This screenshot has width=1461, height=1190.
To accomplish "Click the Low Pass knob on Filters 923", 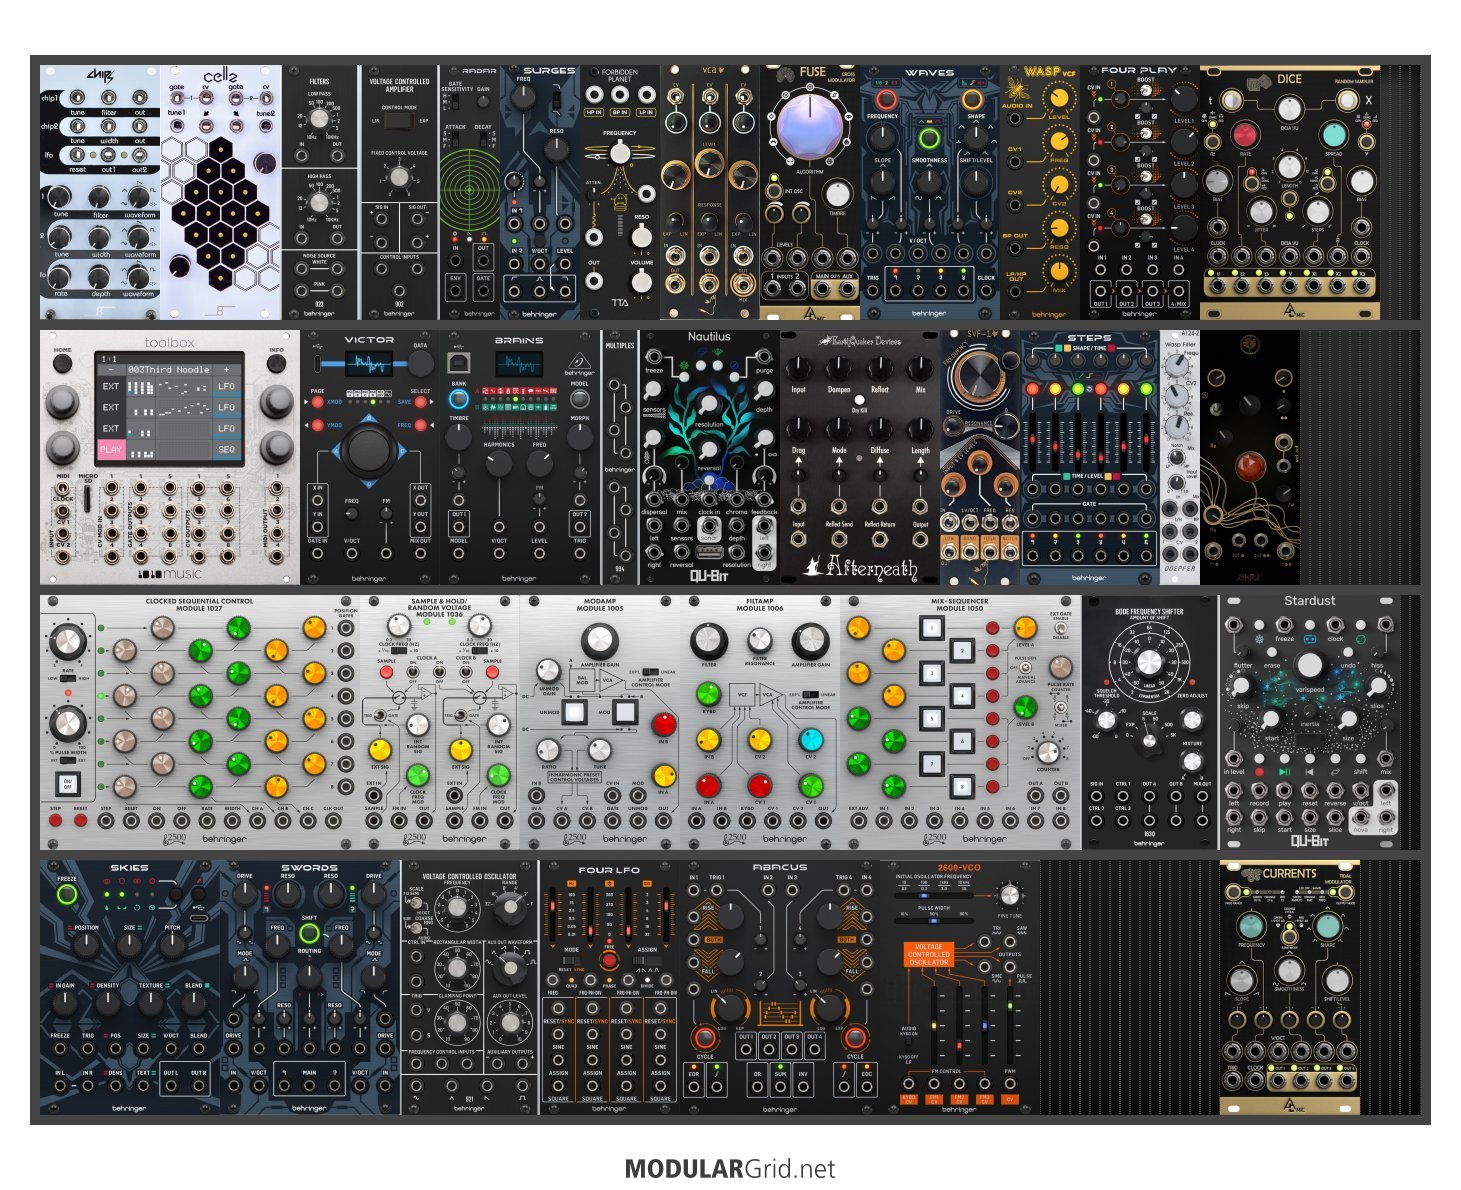I will pos(319,120).
